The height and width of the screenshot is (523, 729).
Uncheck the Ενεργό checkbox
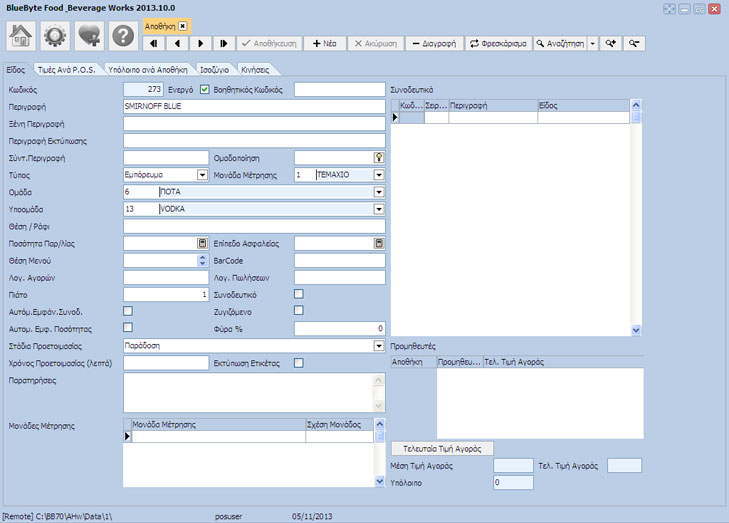tap(204, 90)
